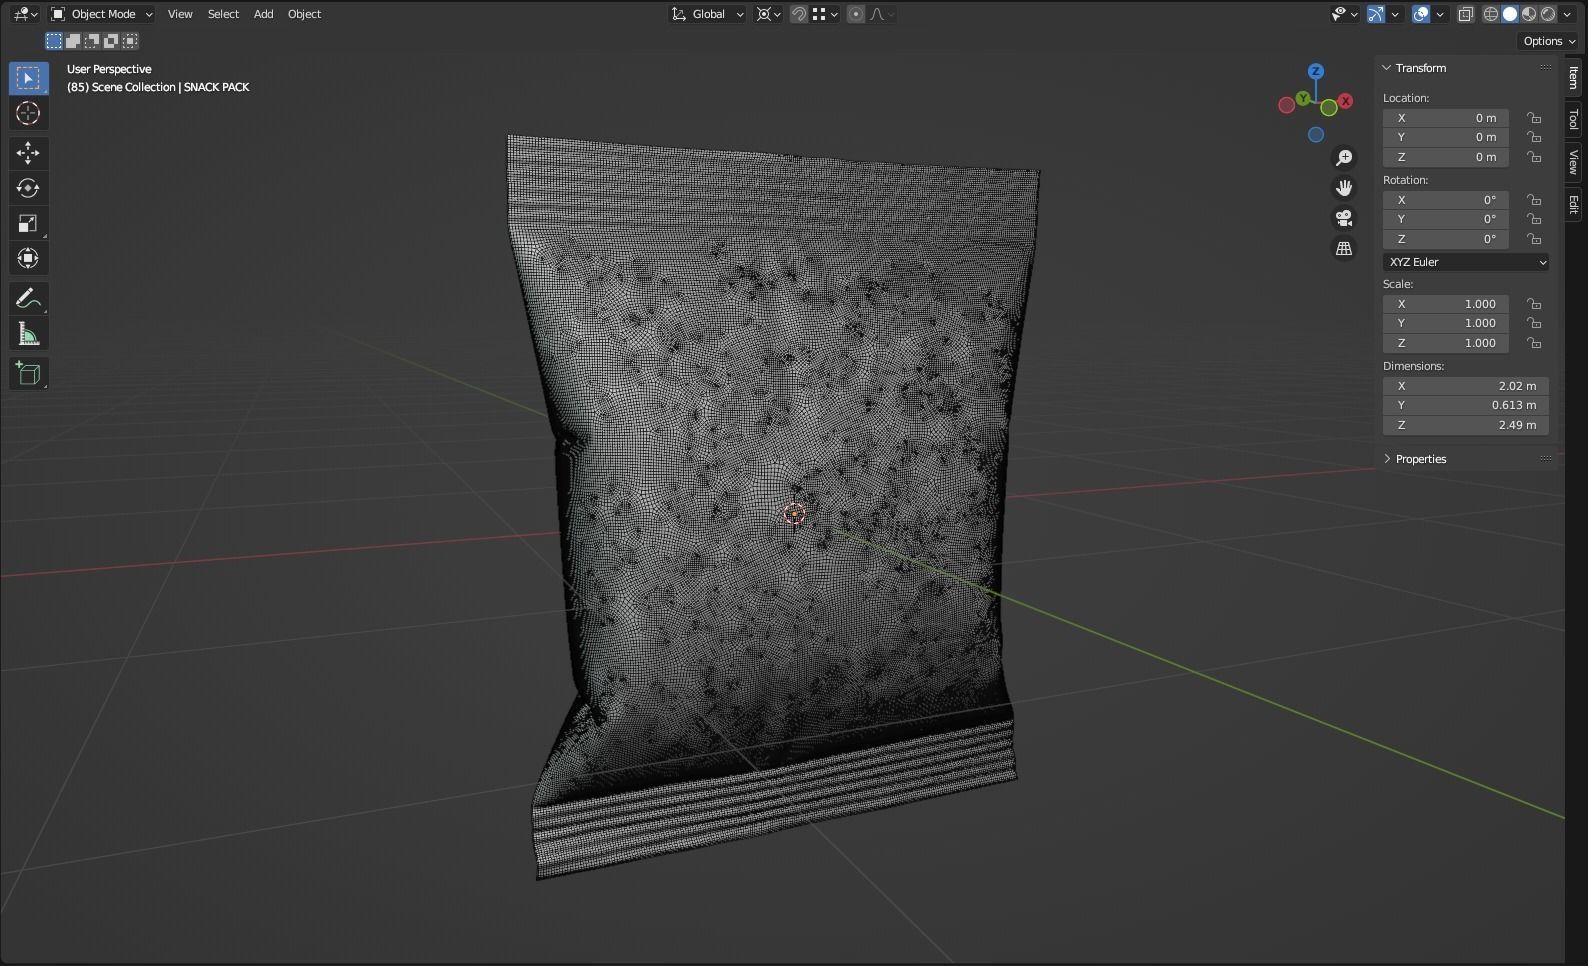1588x966 pixels.
Task: Switch perspective/orthographic grid icon
Action: (x=1344, y=248)
